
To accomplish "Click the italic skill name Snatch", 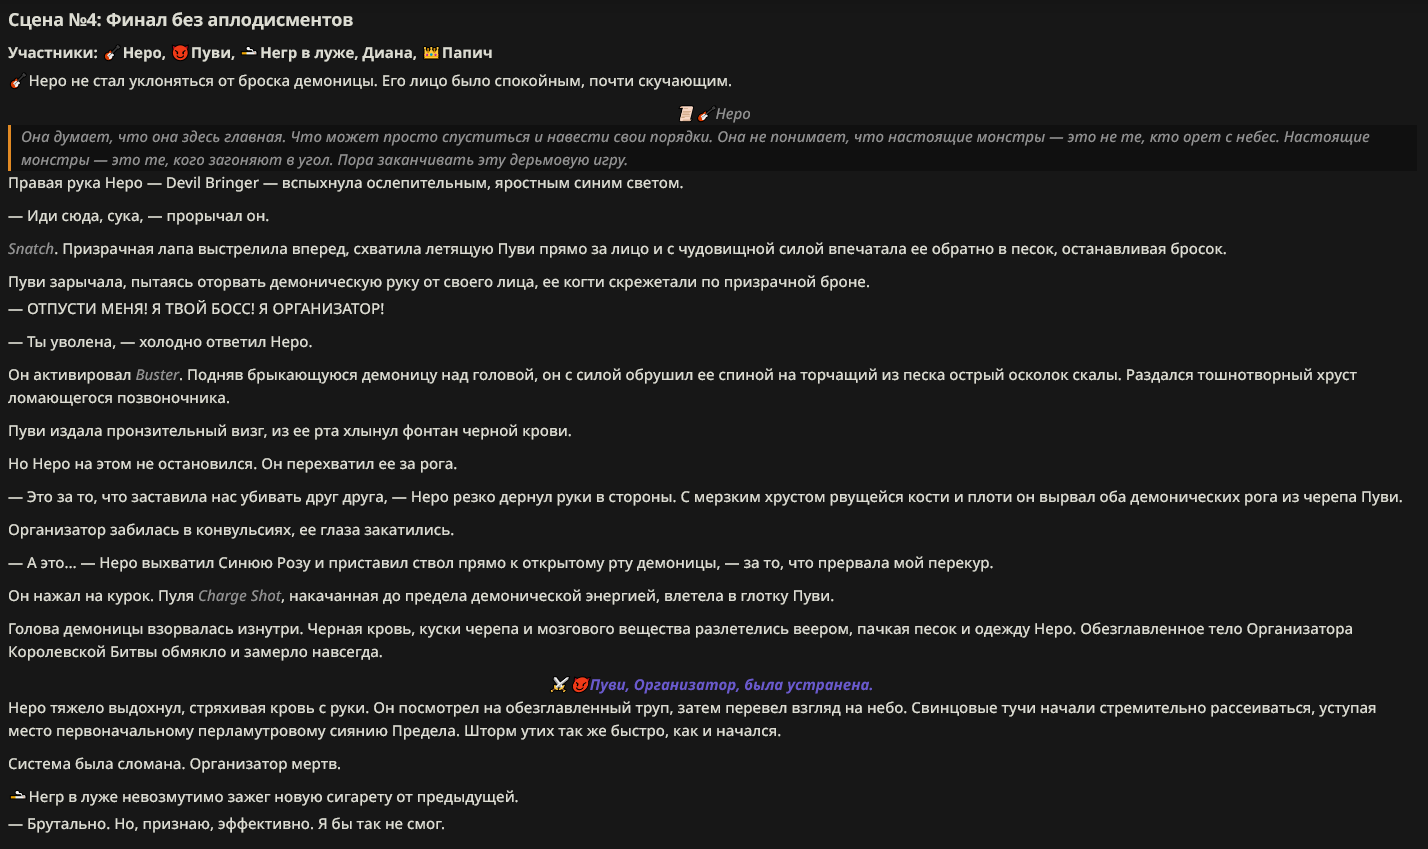I will (x=32, y=249).
